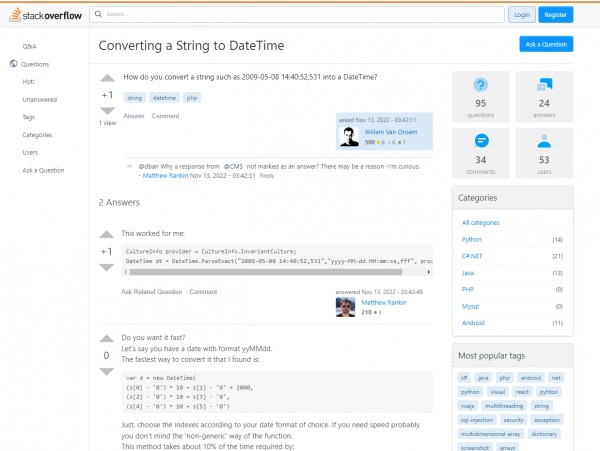Screen dimensions: 600x451
Task: Downvote the question with the down arrow
Action: [107, 112]
